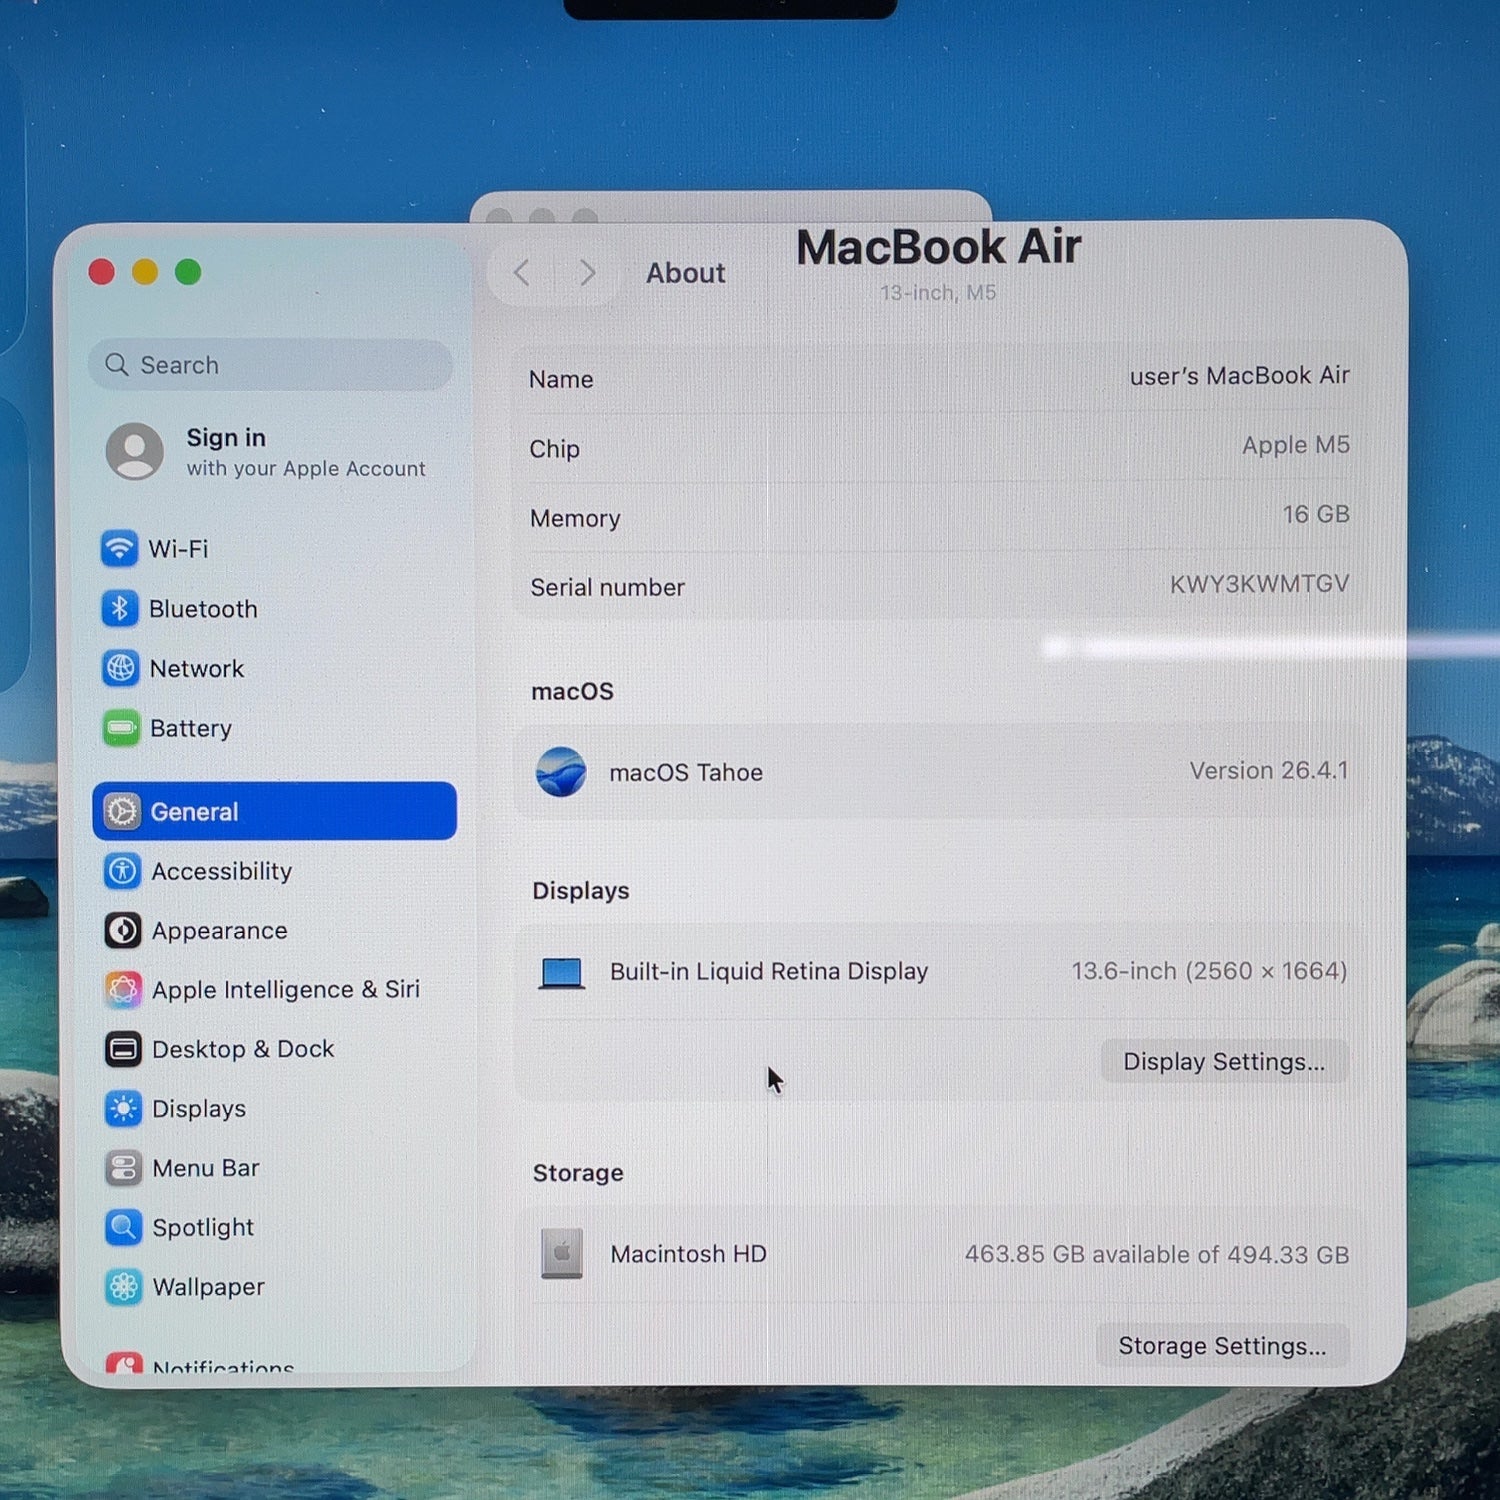Image resolution: width=1500 pixels, height=1500 pixels.
Task: Go forward with the right chevron
Action: 588,272
